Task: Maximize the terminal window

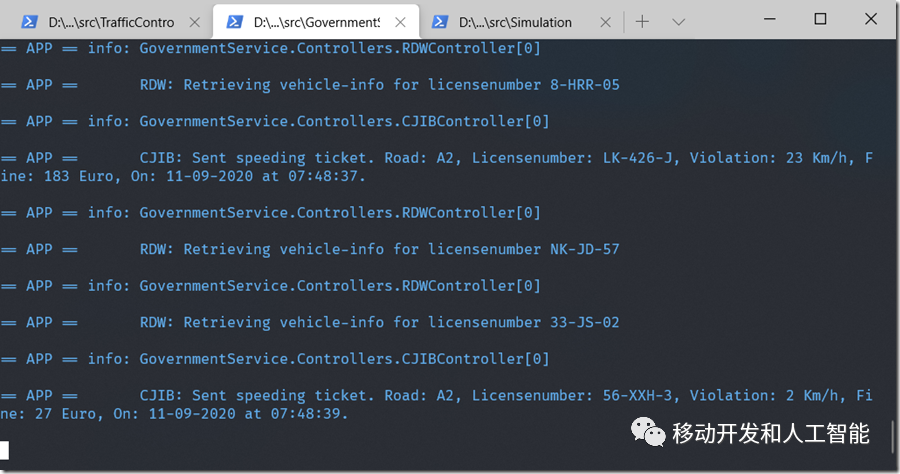Action: pos(820,19)
